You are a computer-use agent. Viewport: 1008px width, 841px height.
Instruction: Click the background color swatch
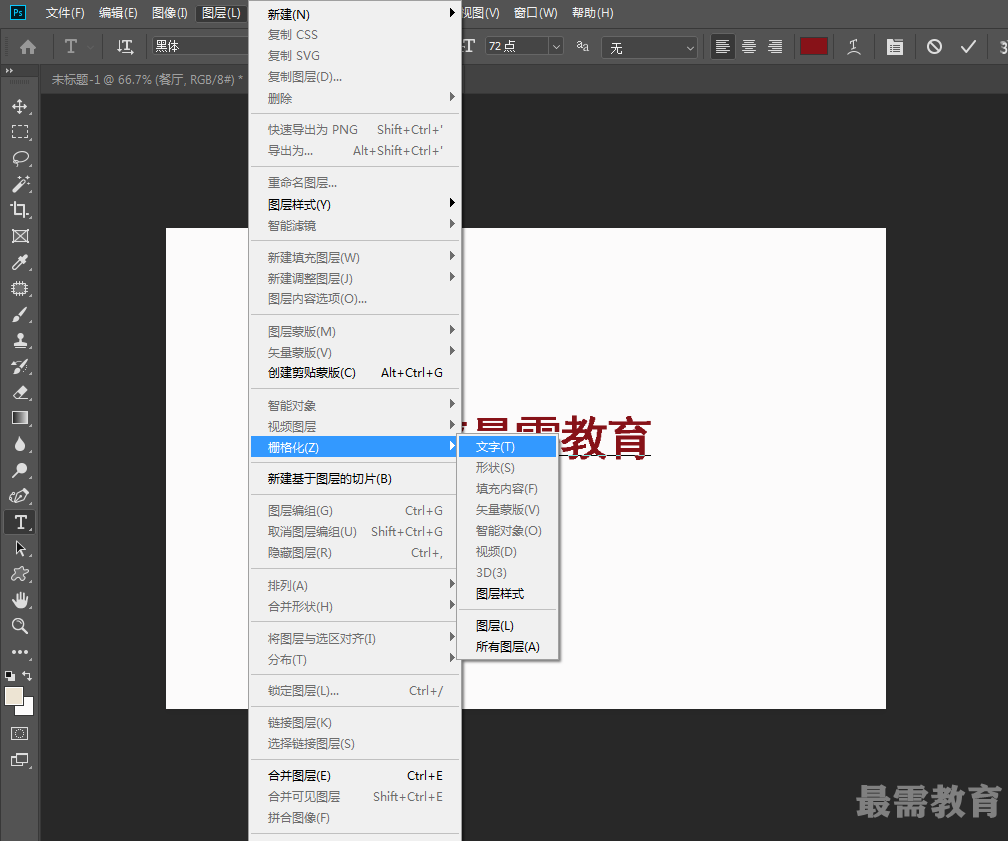point(28,710)
